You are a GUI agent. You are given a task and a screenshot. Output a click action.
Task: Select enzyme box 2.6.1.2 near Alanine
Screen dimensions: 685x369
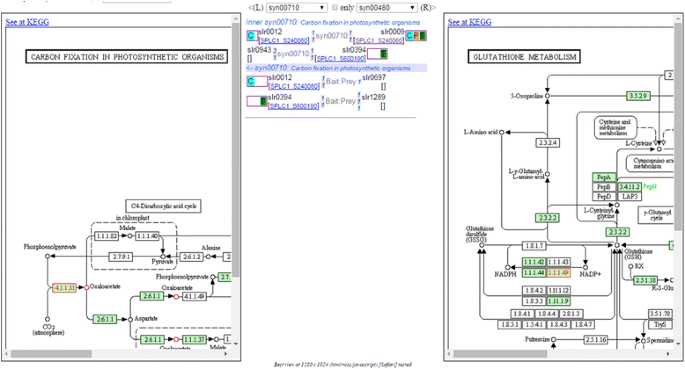[192, 257]
